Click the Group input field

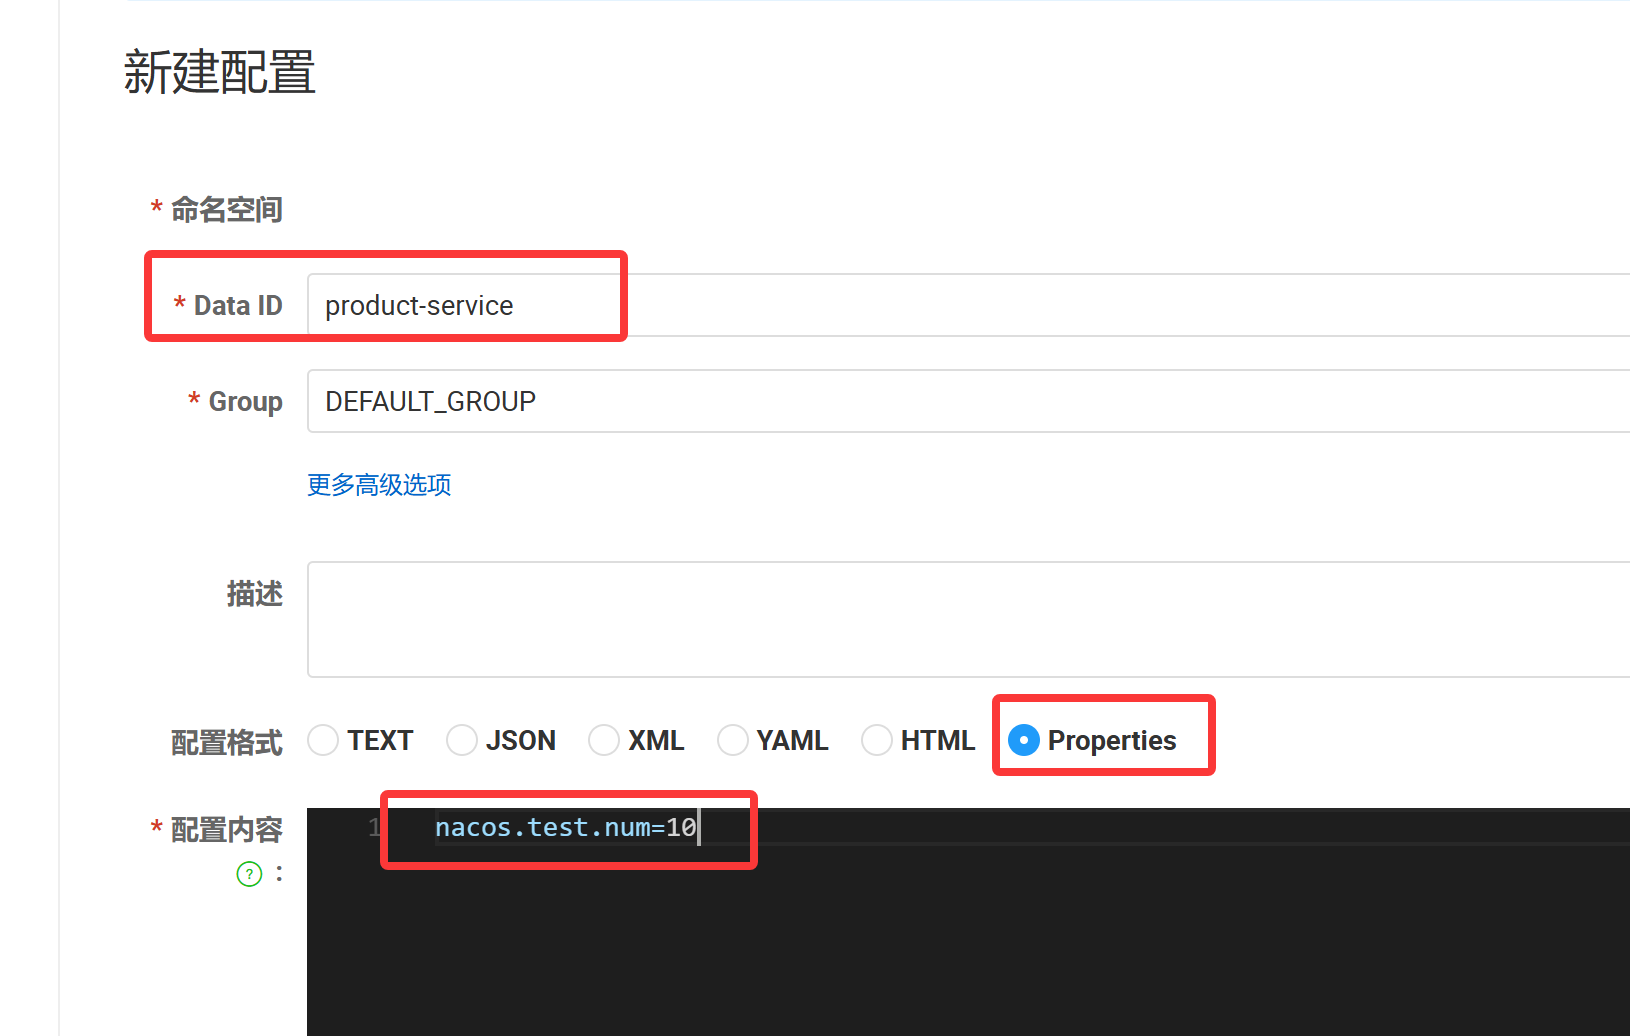(968, 401)
